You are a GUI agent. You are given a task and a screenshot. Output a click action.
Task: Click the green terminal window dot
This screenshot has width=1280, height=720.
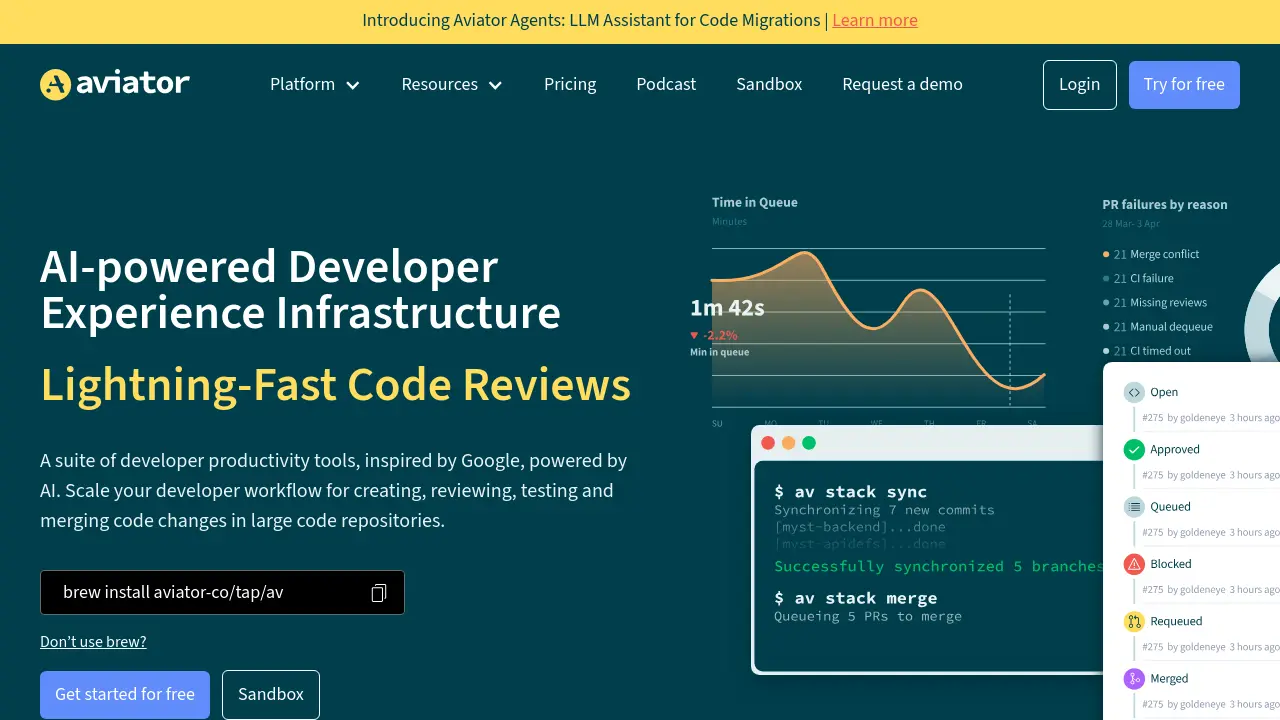tap(809, 443)
